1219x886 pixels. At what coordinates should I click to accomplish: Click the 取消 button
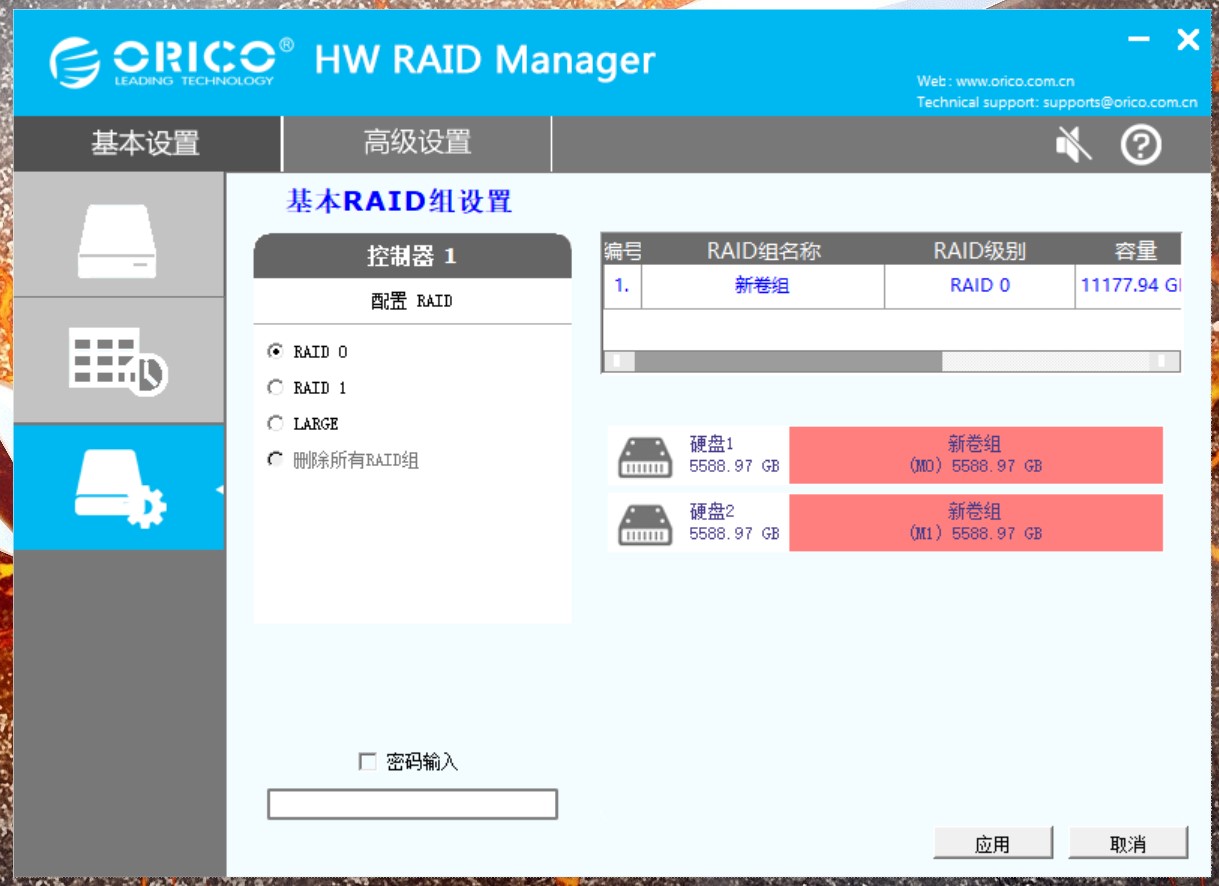pos(1128,843)
